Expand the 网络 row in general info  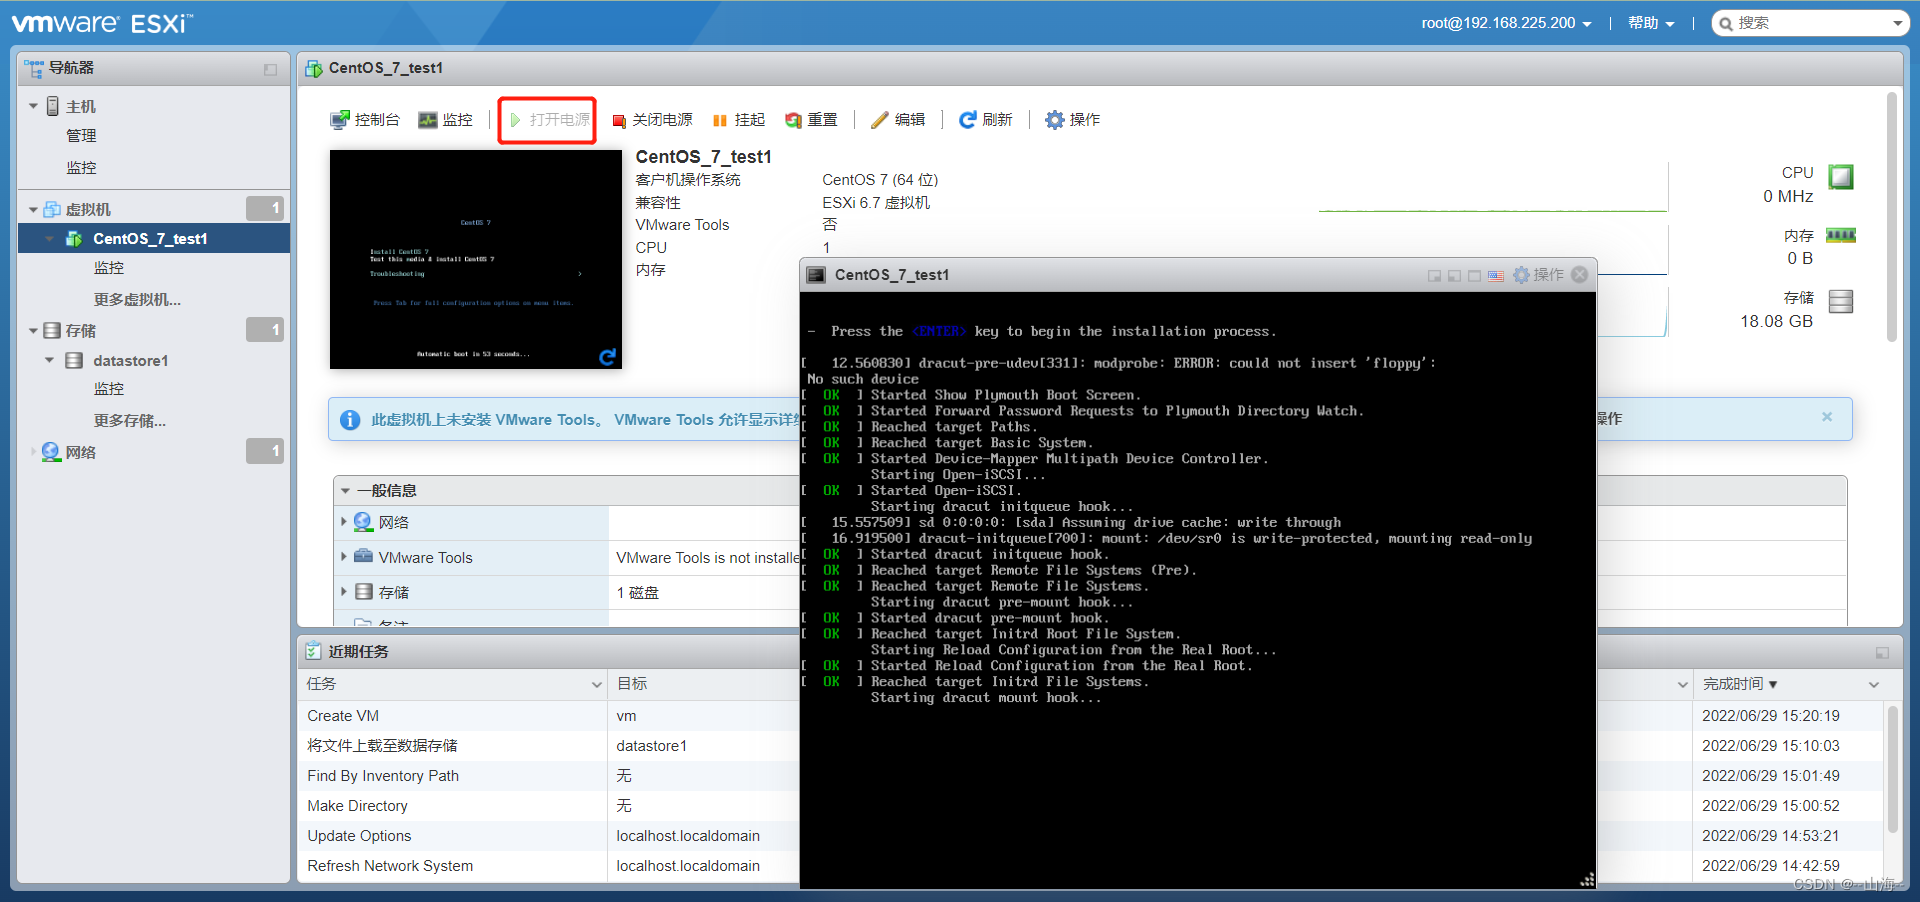coord(344,522)
